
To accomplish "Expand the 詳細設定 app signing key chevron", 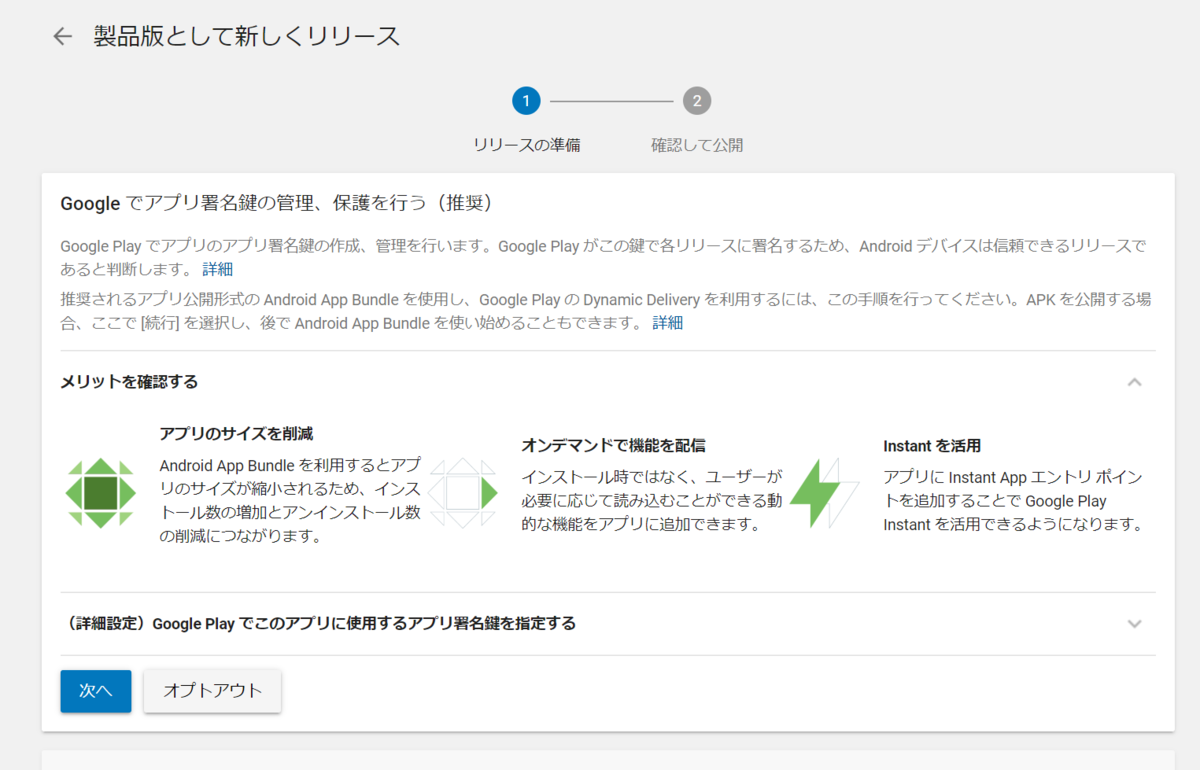I will (x=1134, y=624).
